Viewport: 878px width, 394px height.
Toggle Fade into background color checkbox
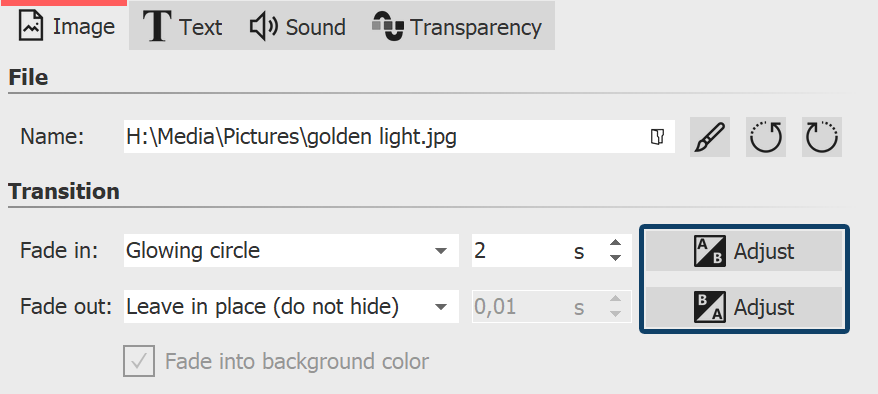[139, 361]
